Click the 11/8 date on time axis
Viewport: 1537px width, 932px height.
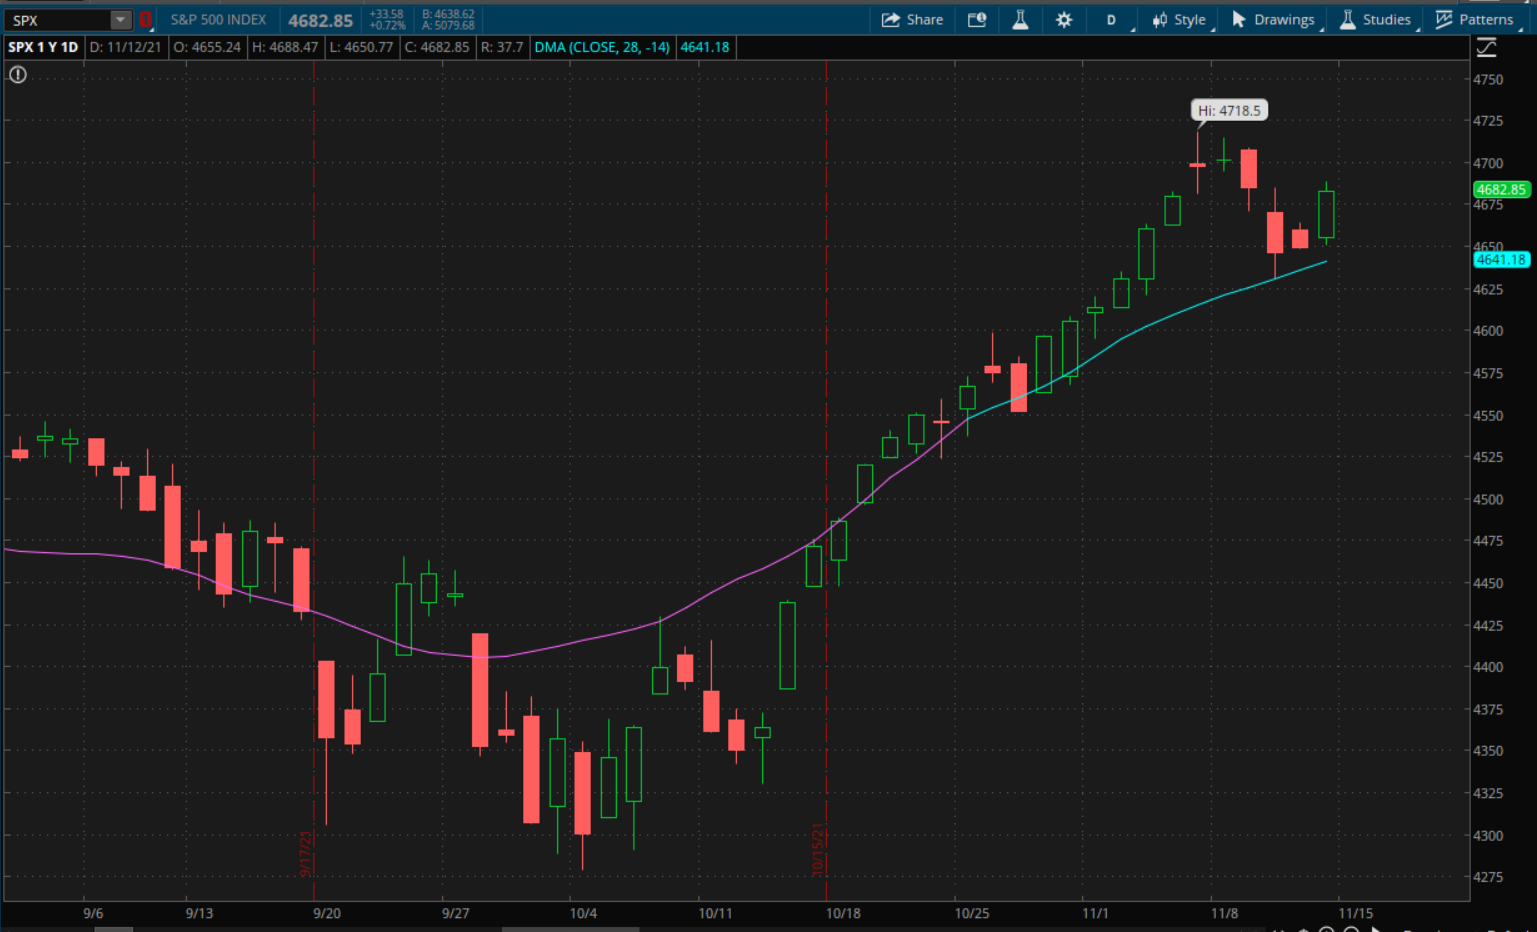click(x=1224, y=913)
